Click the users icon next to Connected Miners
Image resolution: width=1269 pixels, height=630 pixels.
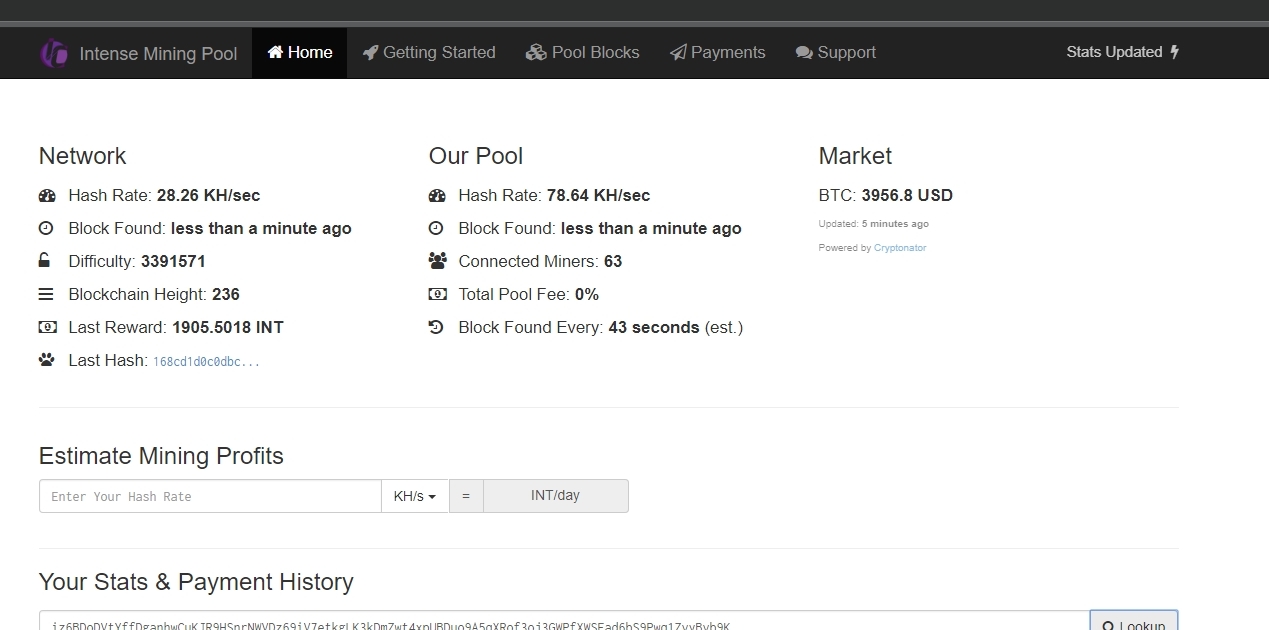pos(436,261)
